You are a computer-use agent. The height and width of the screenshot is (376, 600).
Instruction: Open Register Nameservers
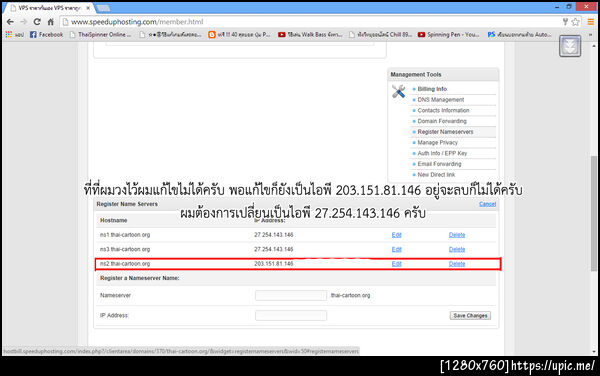(x=445, y=132)
